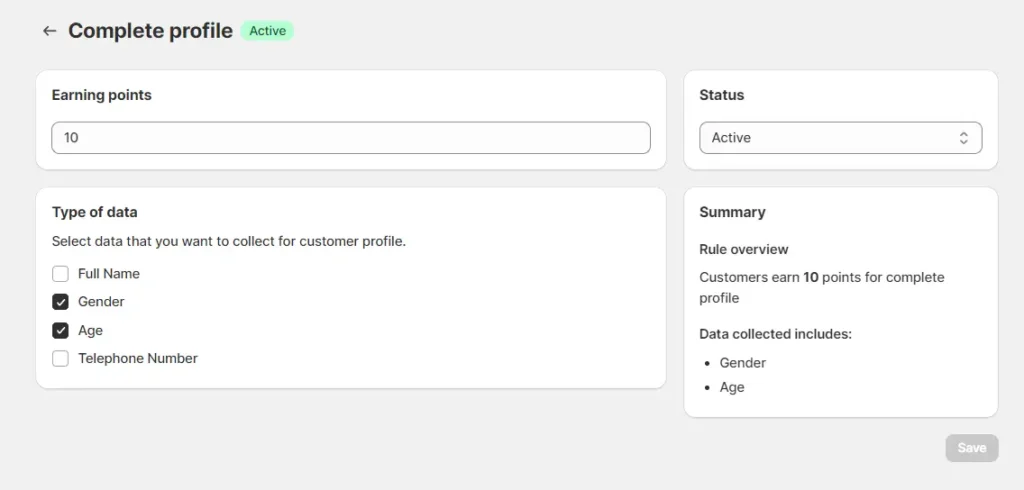Click the Telephone Number label text
This screenshot has height=490, width=1024.
(x=138, y=358)
